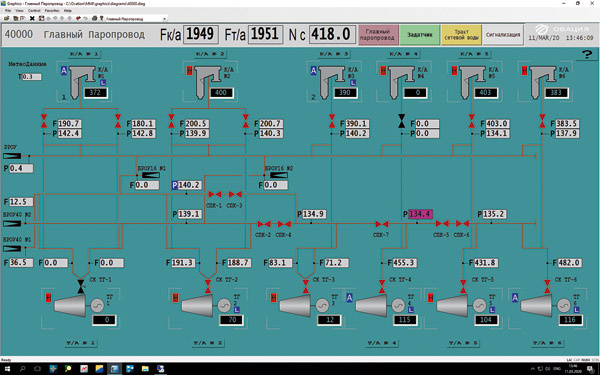Viewport: 600px width, 375px height.
Task: Click the black stop valve СК ТГ-1
Action: pos(81,287)
